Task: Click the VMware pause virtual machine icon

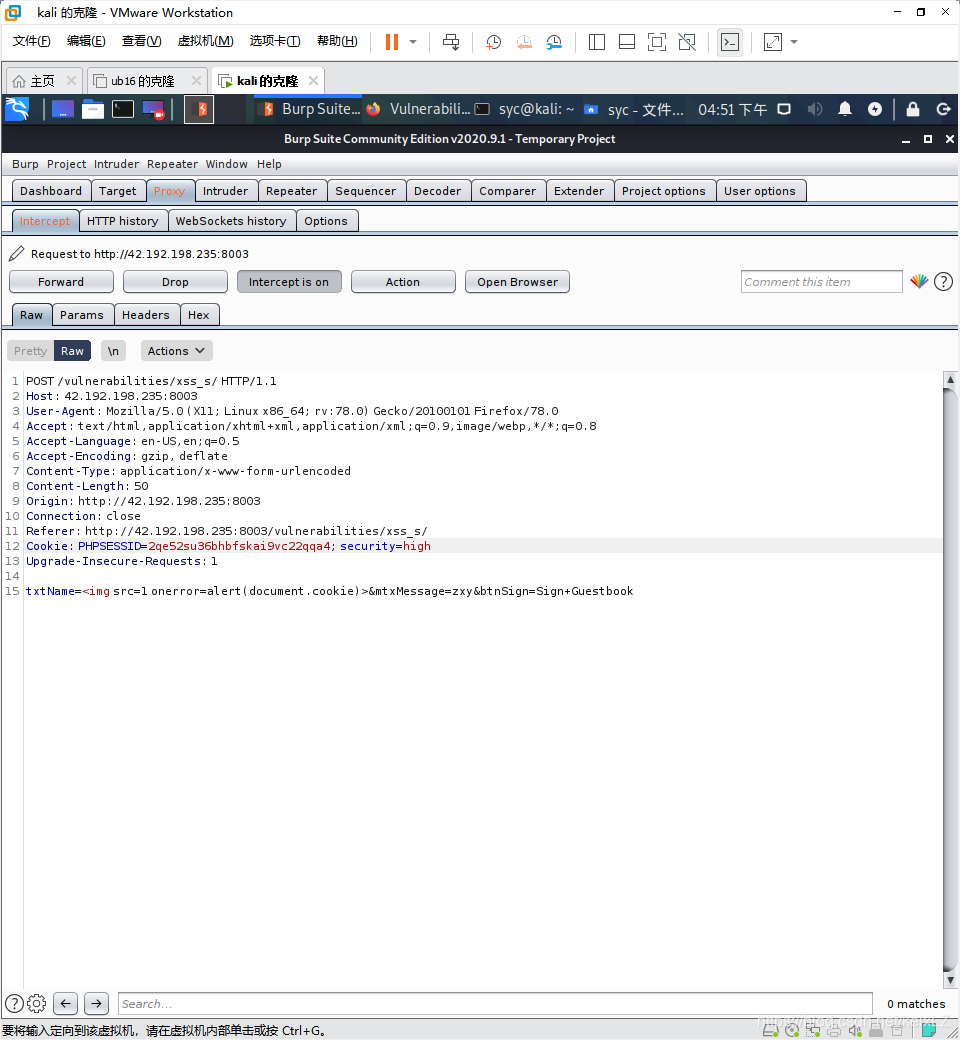Action: tap(391, 42)
